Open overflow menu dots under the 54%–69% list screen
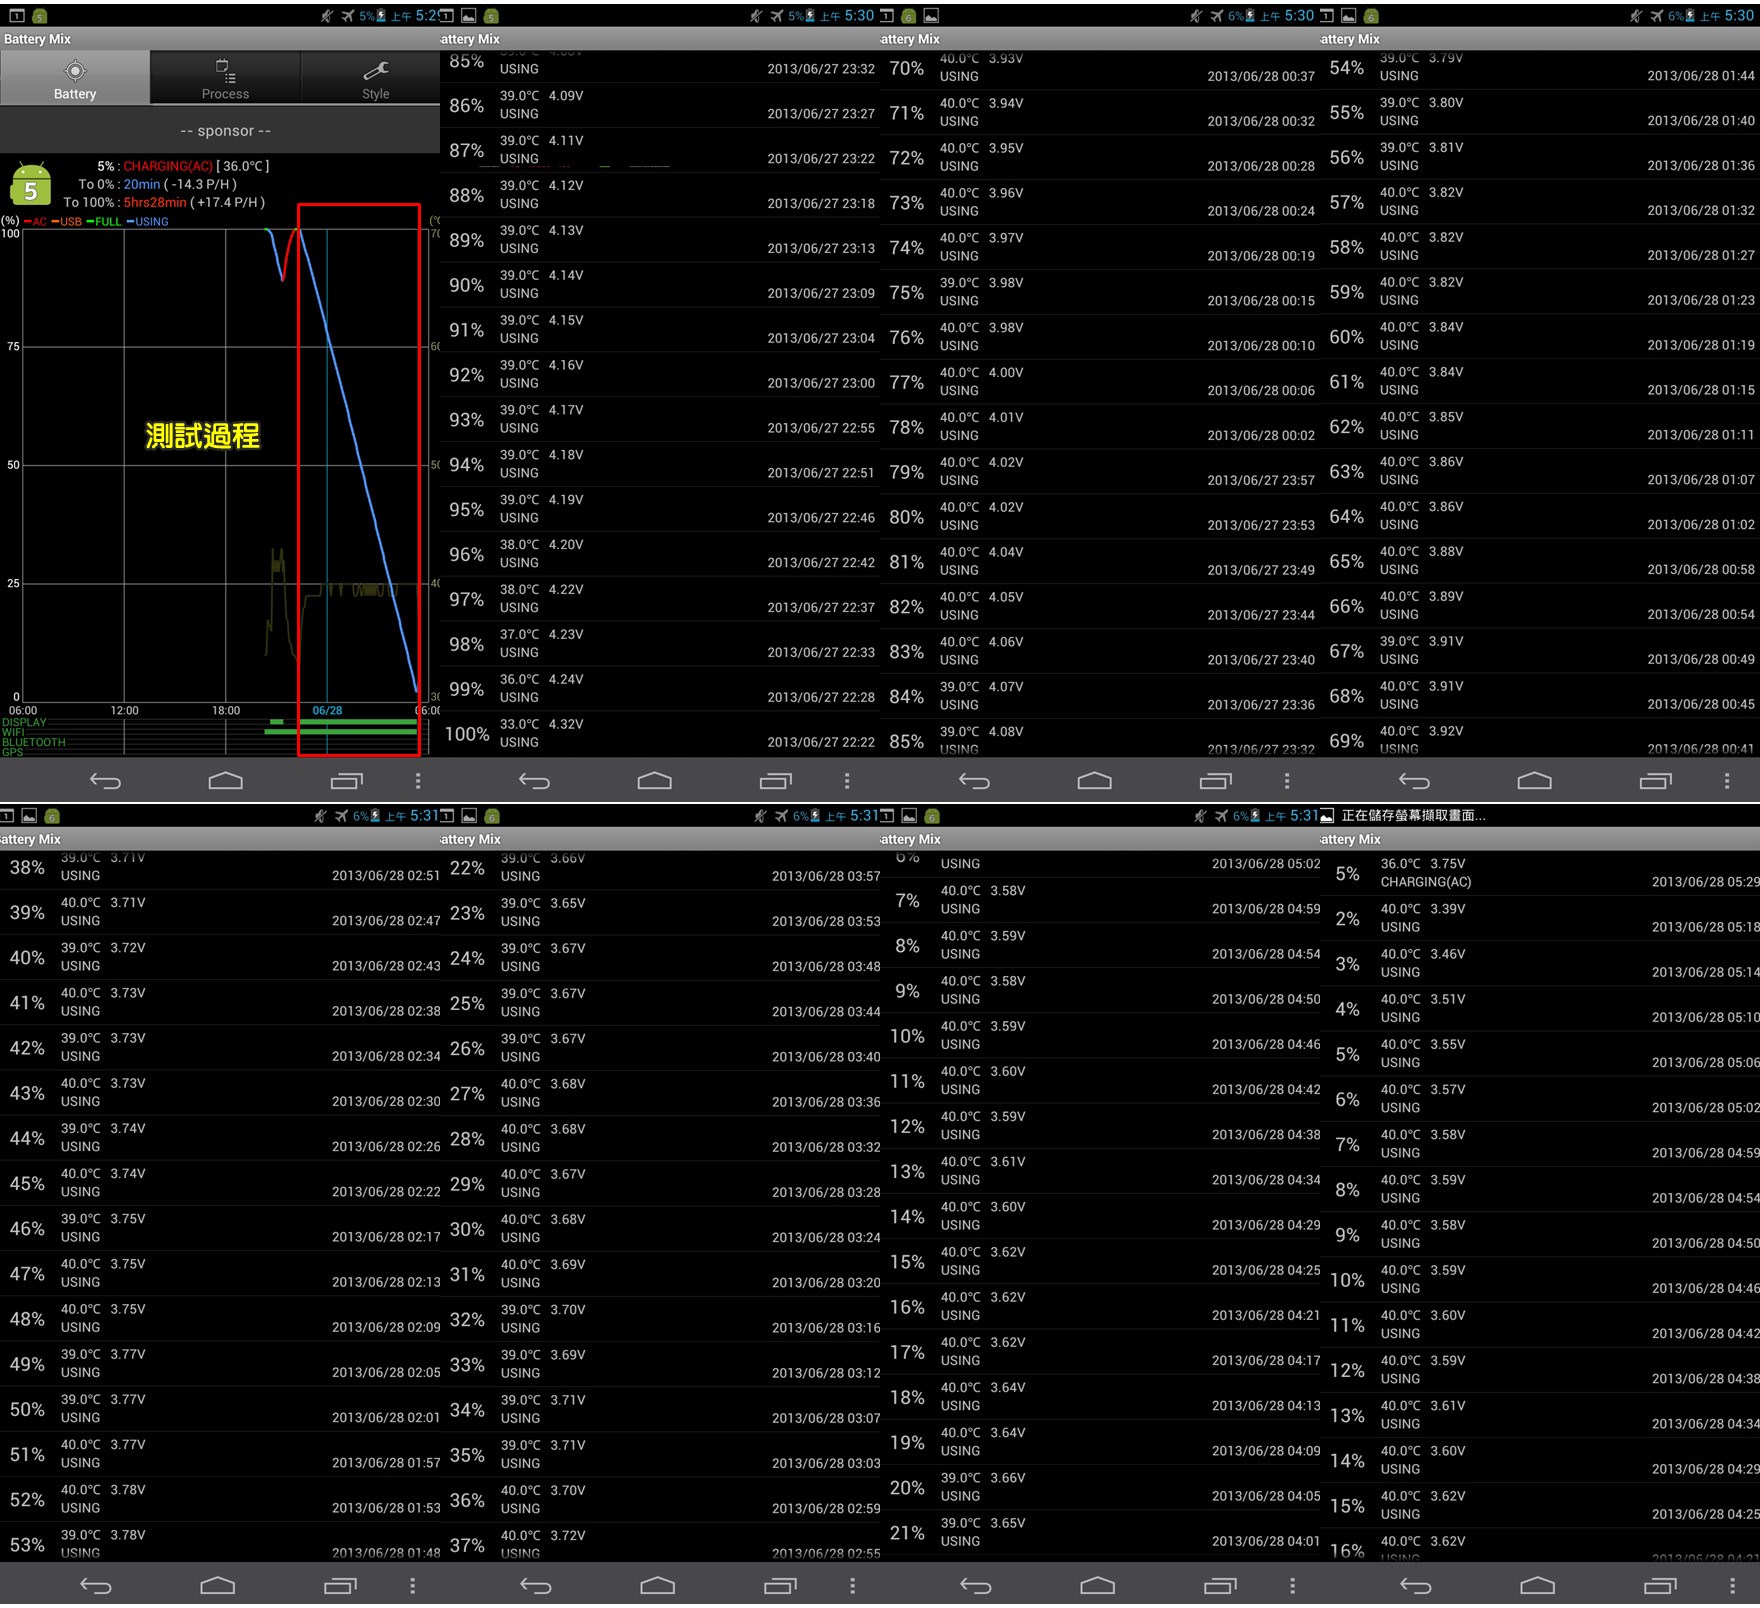Image resolution: width=1760 pixels, height=1608 pixels. click(x=1727, y=781)
